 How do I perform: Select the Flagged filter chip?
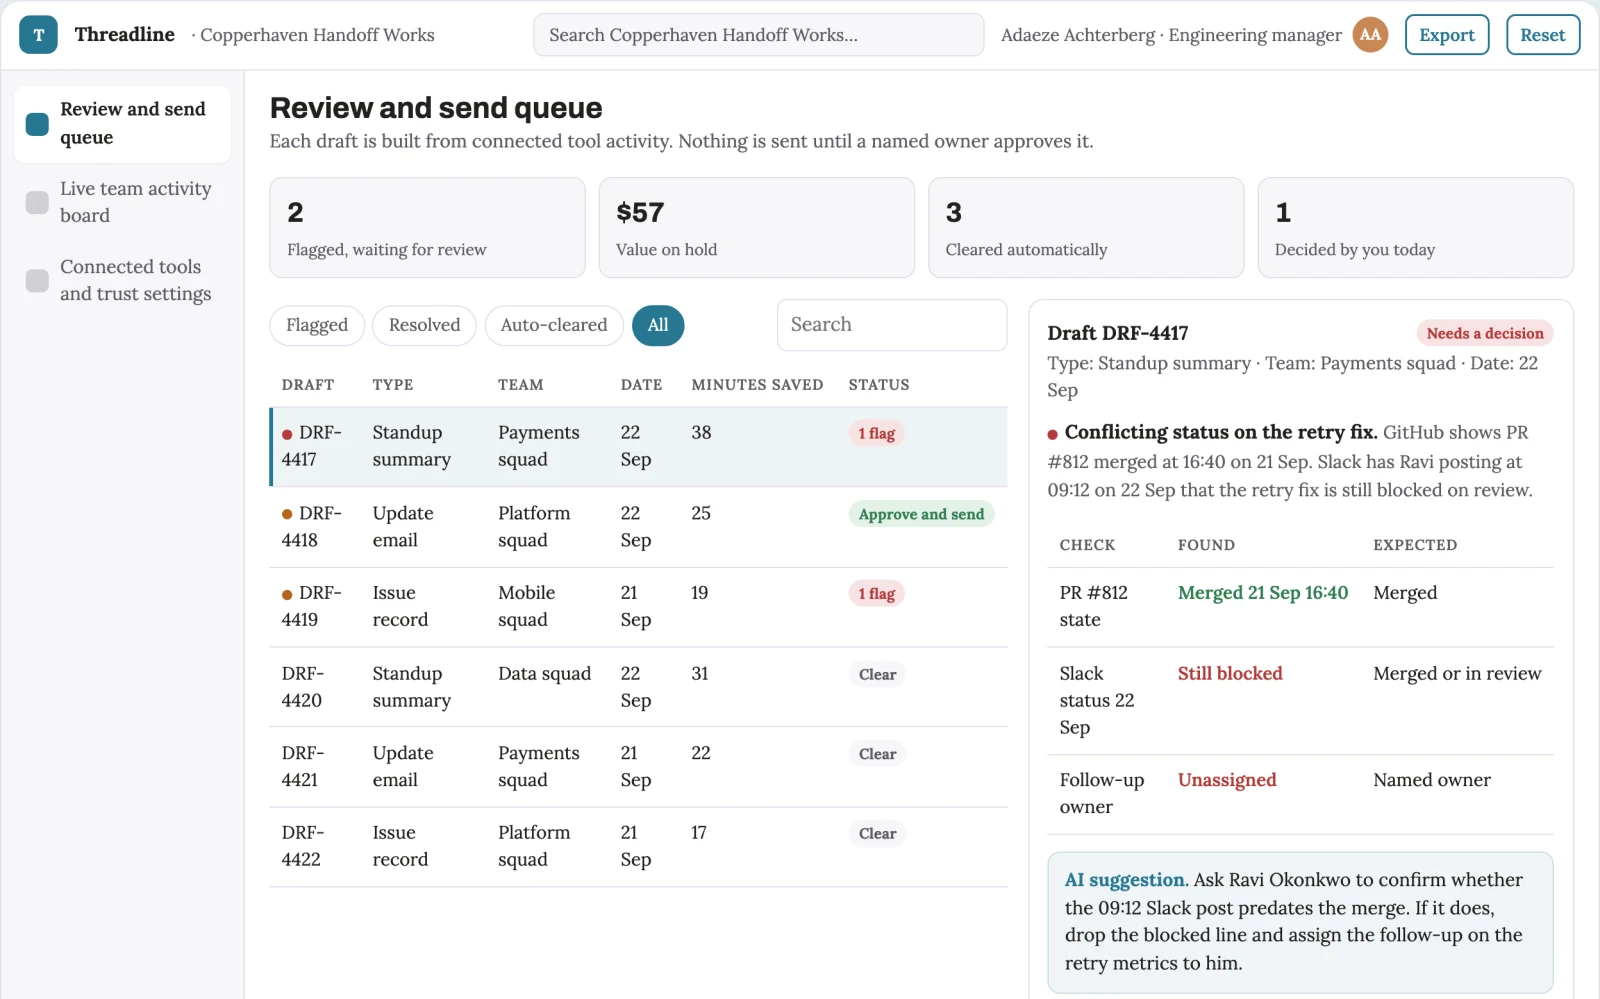317,325
